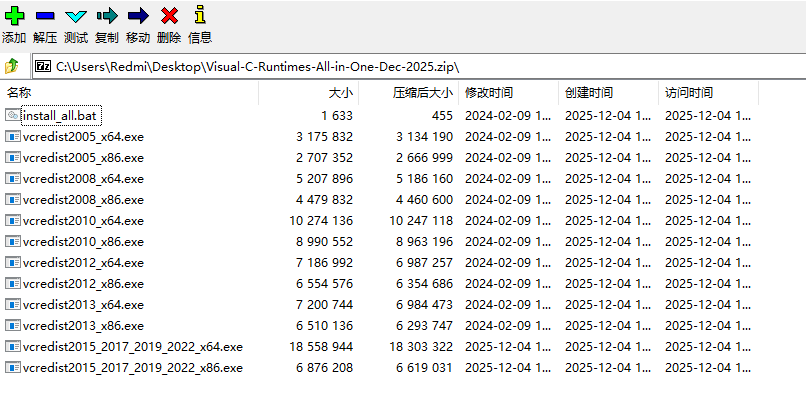Click packed size value 2 666 999
Image resolution: width=806 pixels, height=415 pixels.
pos(425,158)
